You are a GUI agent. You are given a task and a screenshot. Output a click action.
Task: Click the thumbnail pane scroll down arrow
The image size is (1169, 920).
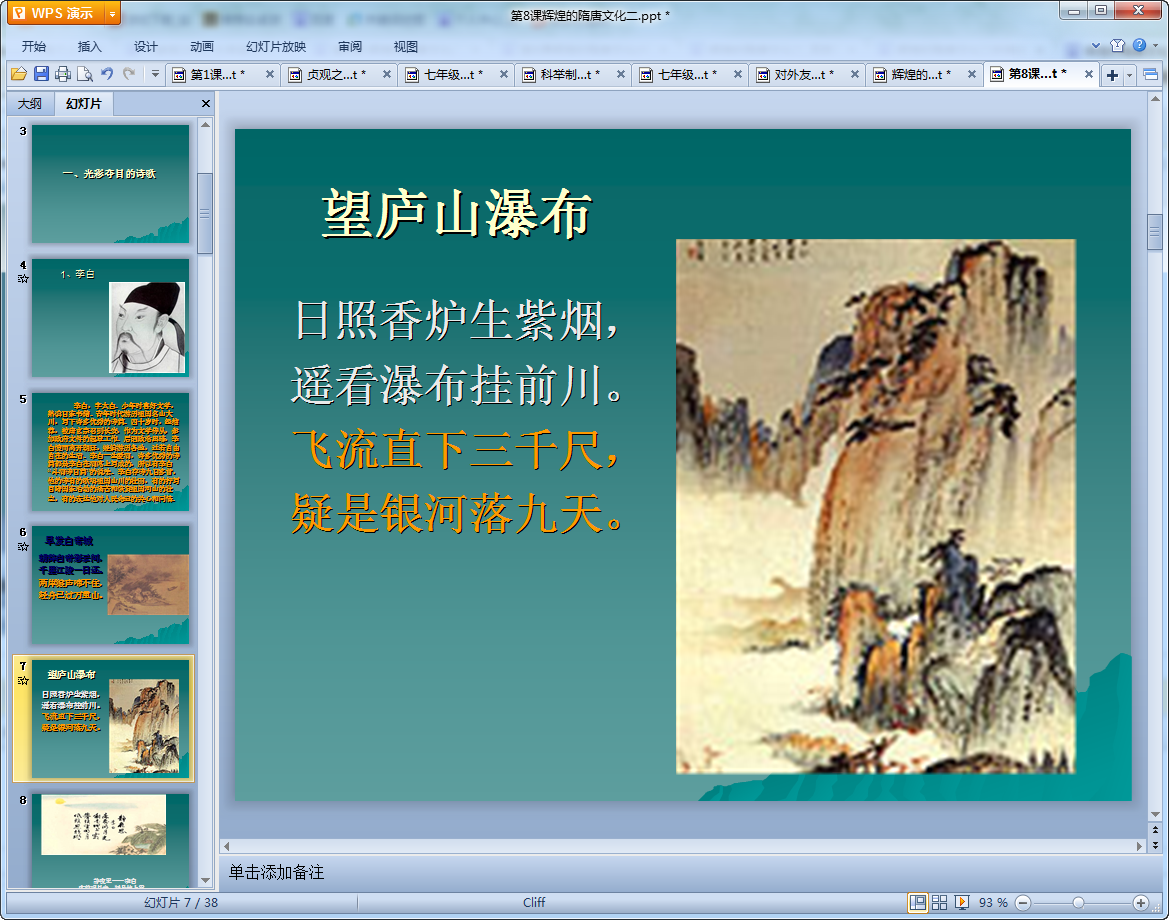point(205,880)
